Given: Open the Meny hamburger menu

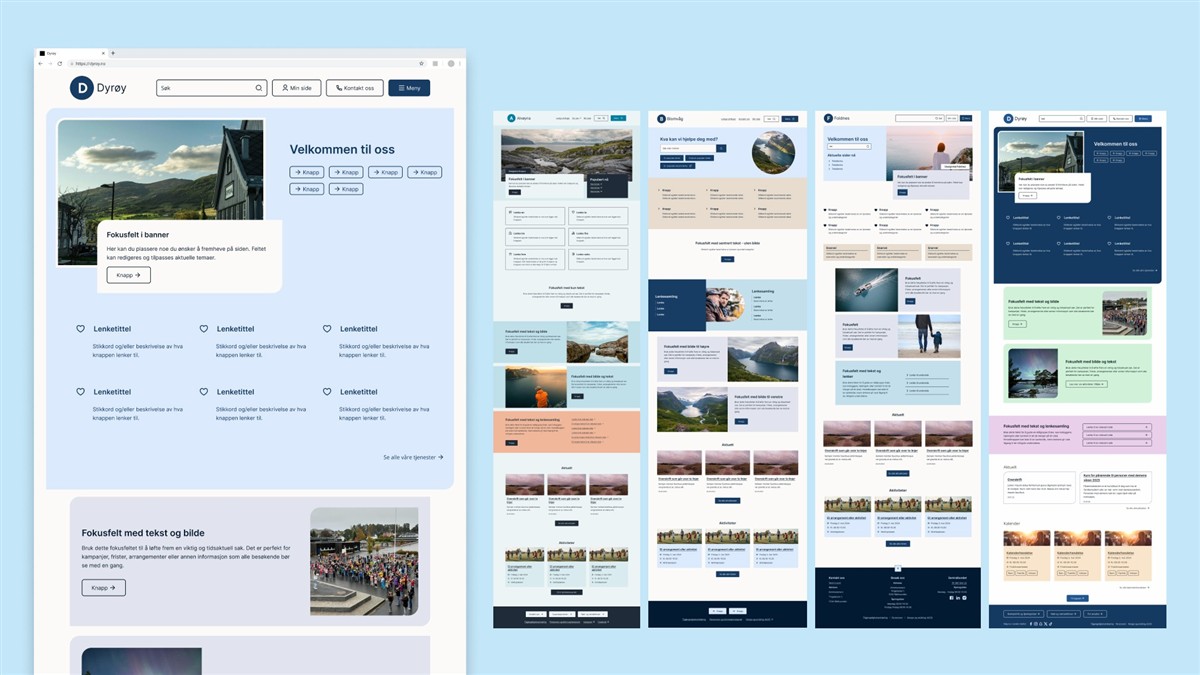Looking at the screenshot, I should point(409,88).
